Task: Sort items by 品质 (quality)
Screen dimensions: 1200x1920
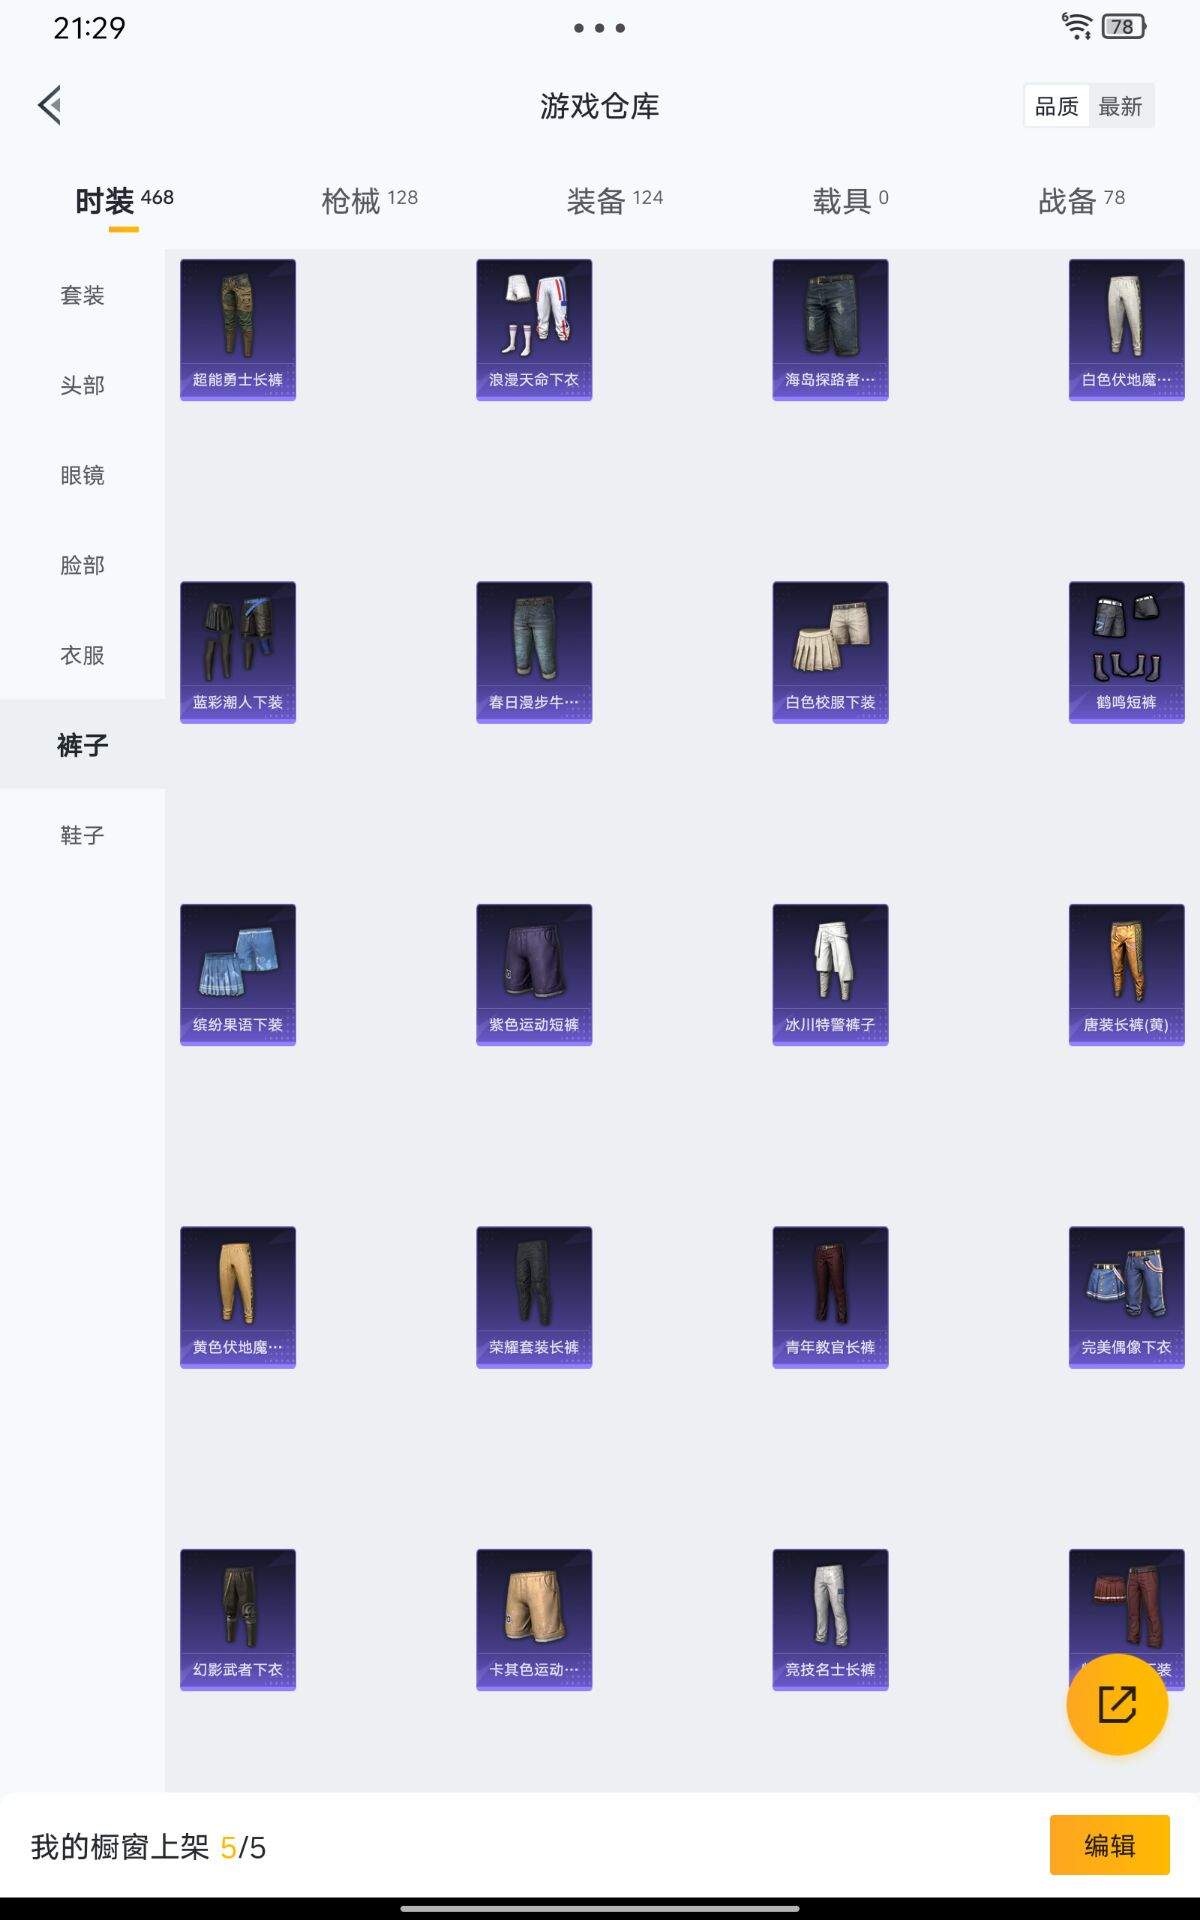Action: click(1056, 106)
